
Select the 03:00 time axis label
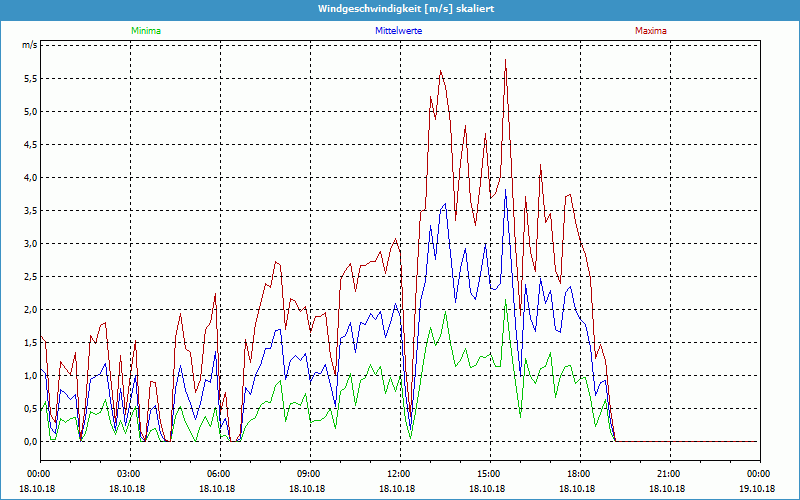(129, 474)
